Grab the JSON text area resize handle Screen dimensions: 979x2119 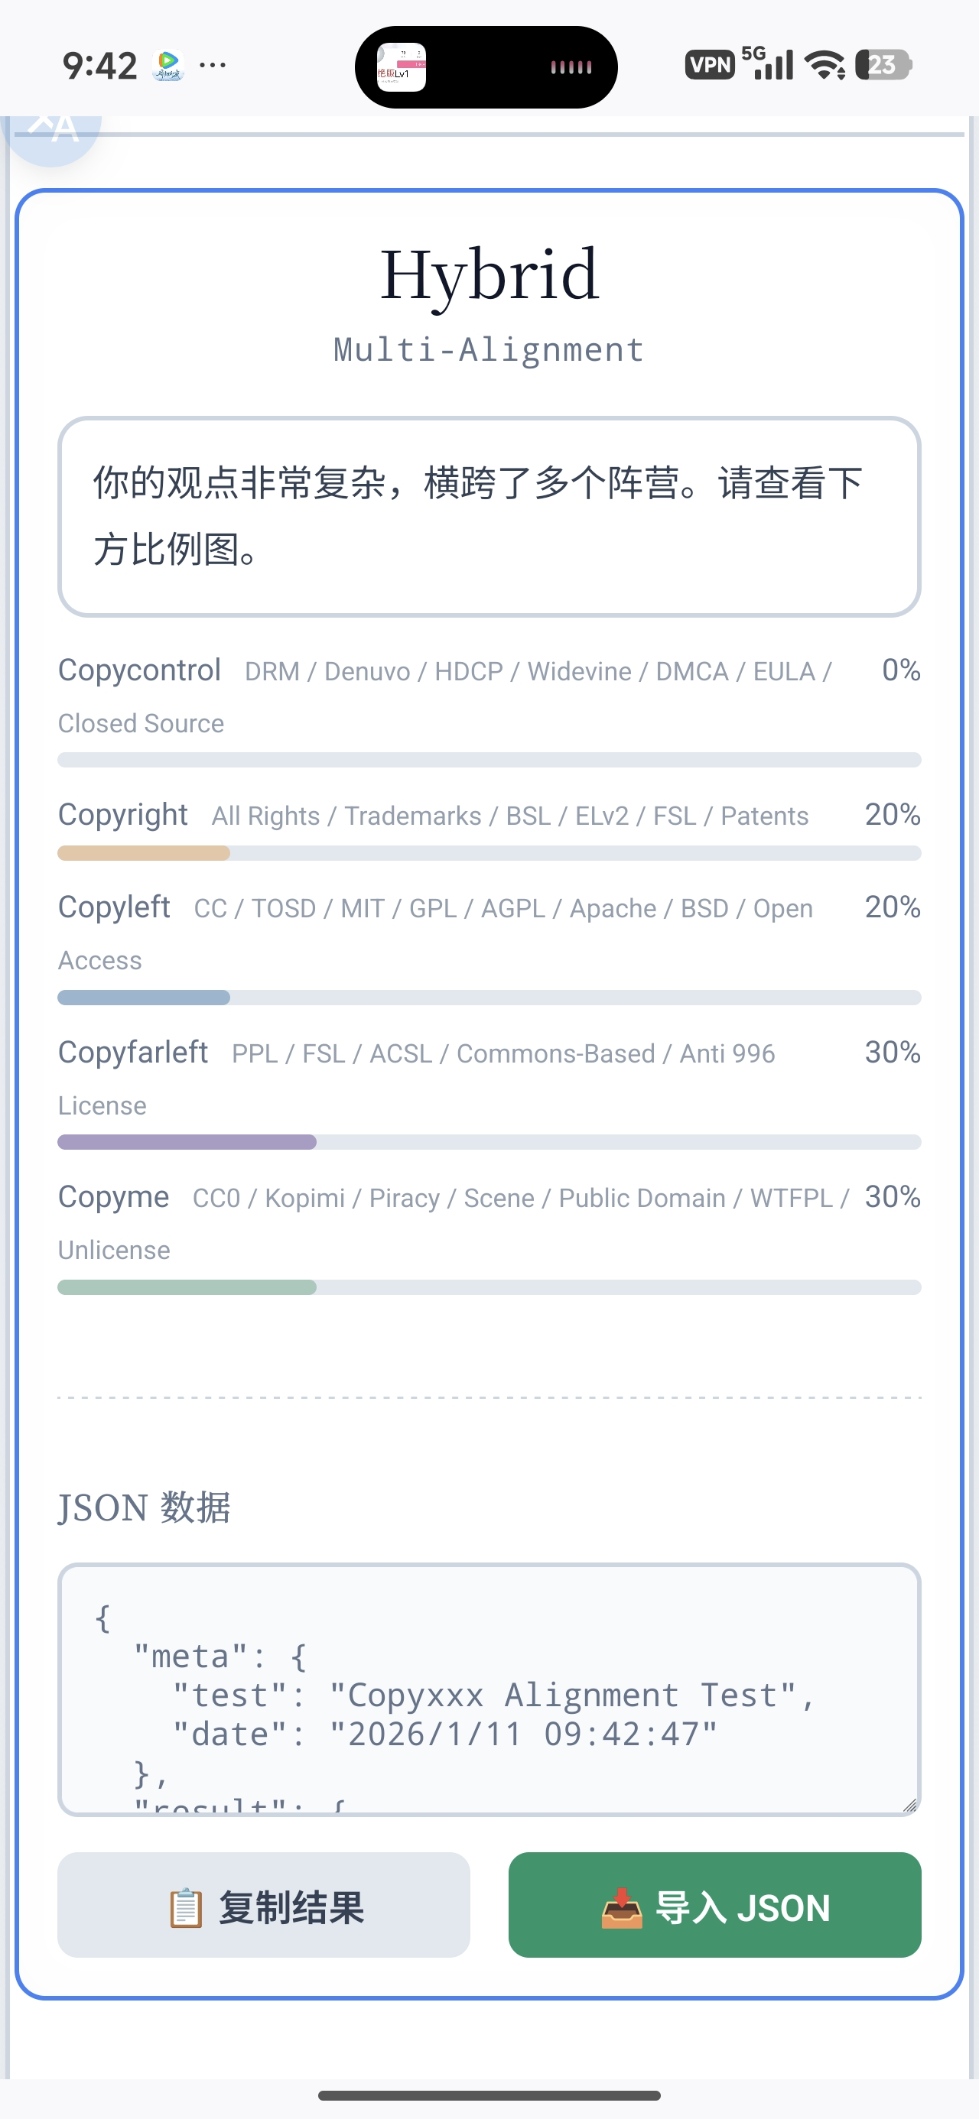point(909,1805)
